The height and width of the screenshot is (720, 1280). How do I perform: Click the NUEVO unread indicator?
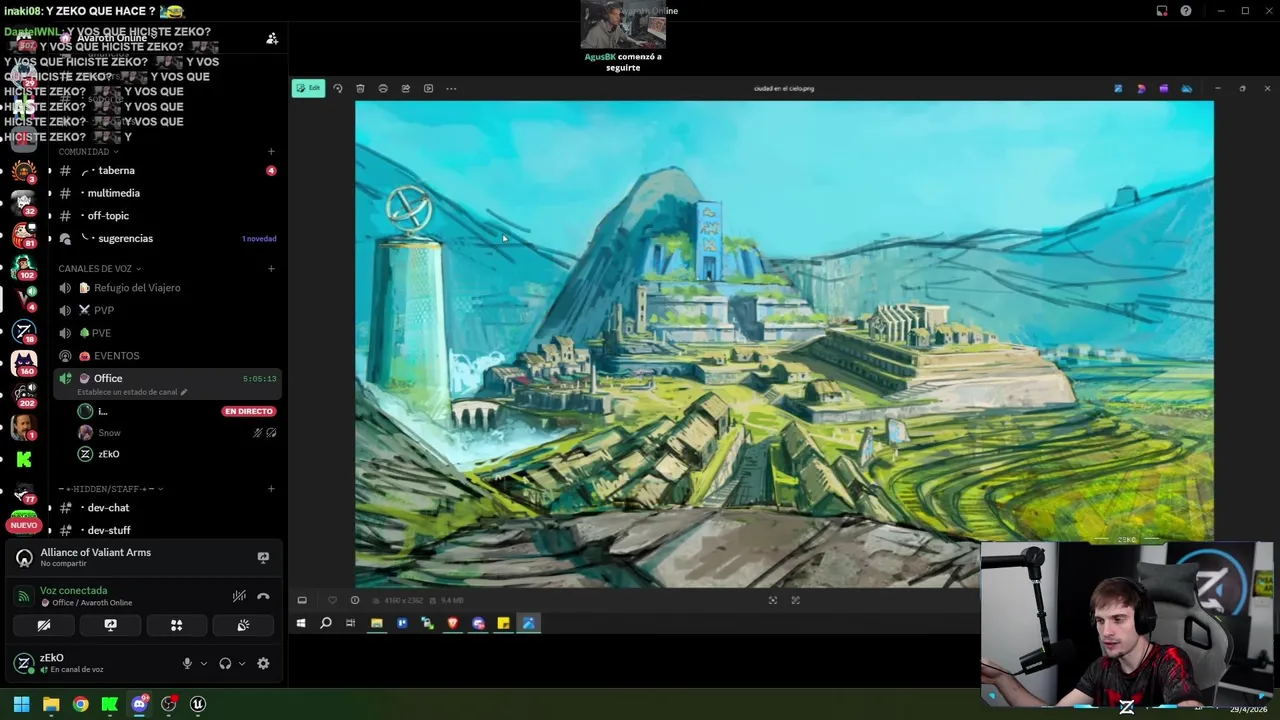point(24,525)
